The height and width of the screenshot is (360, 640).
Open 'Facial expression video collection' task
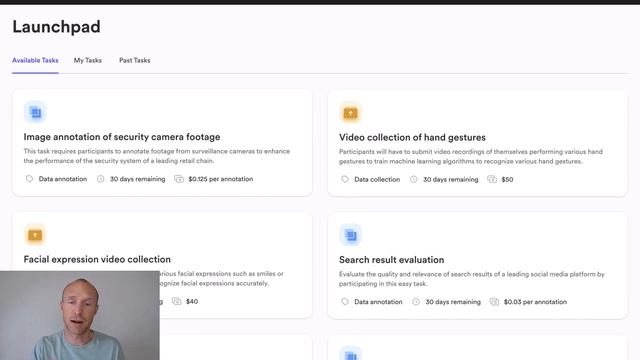pos(97,259)
